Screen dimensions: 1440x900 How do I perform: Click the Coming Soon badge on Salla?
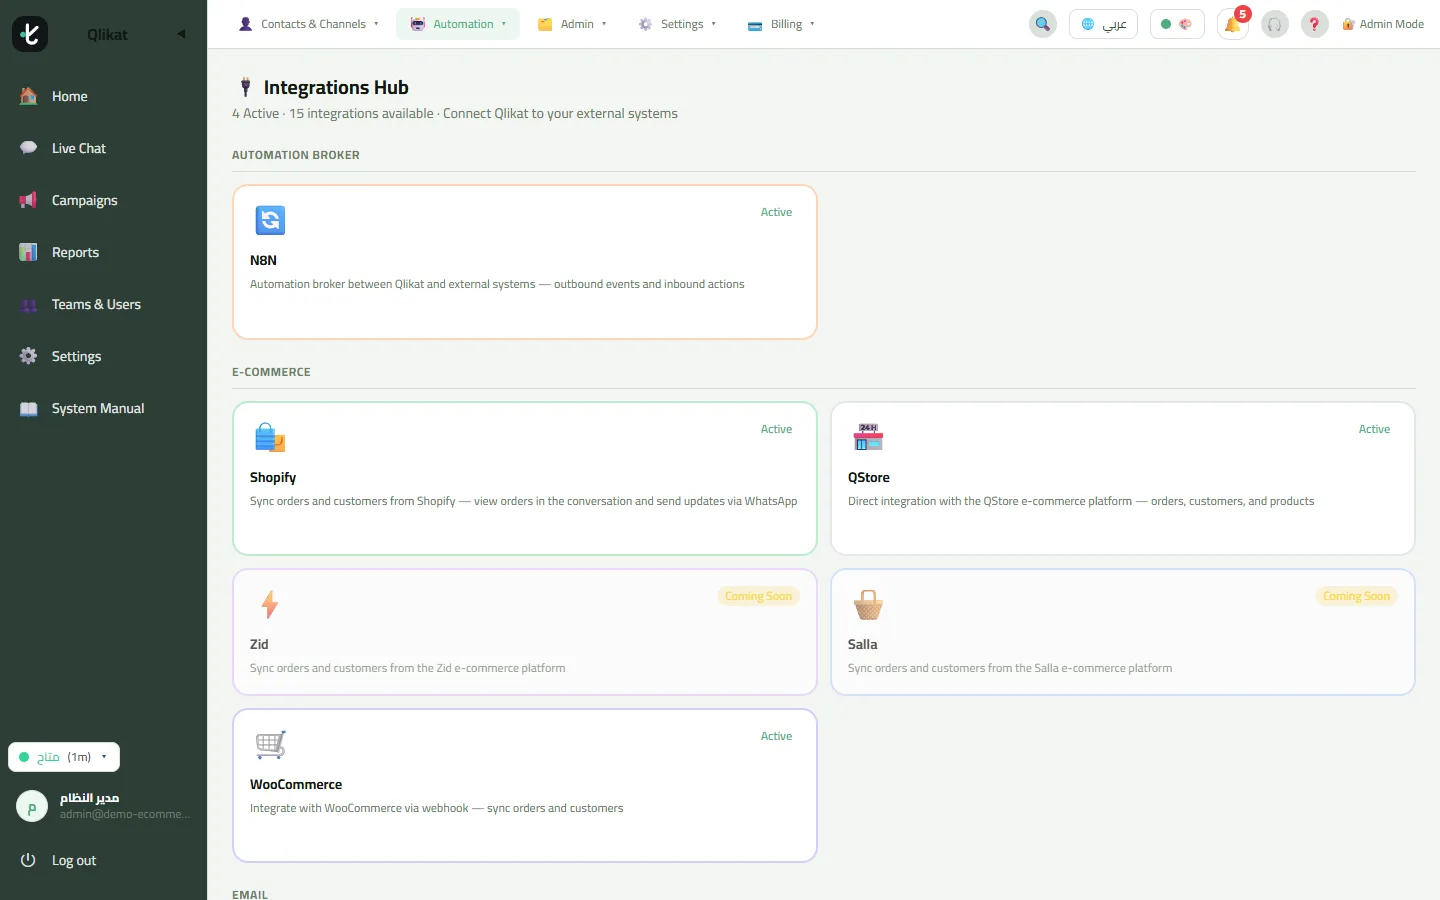(x=1356, y=596)
